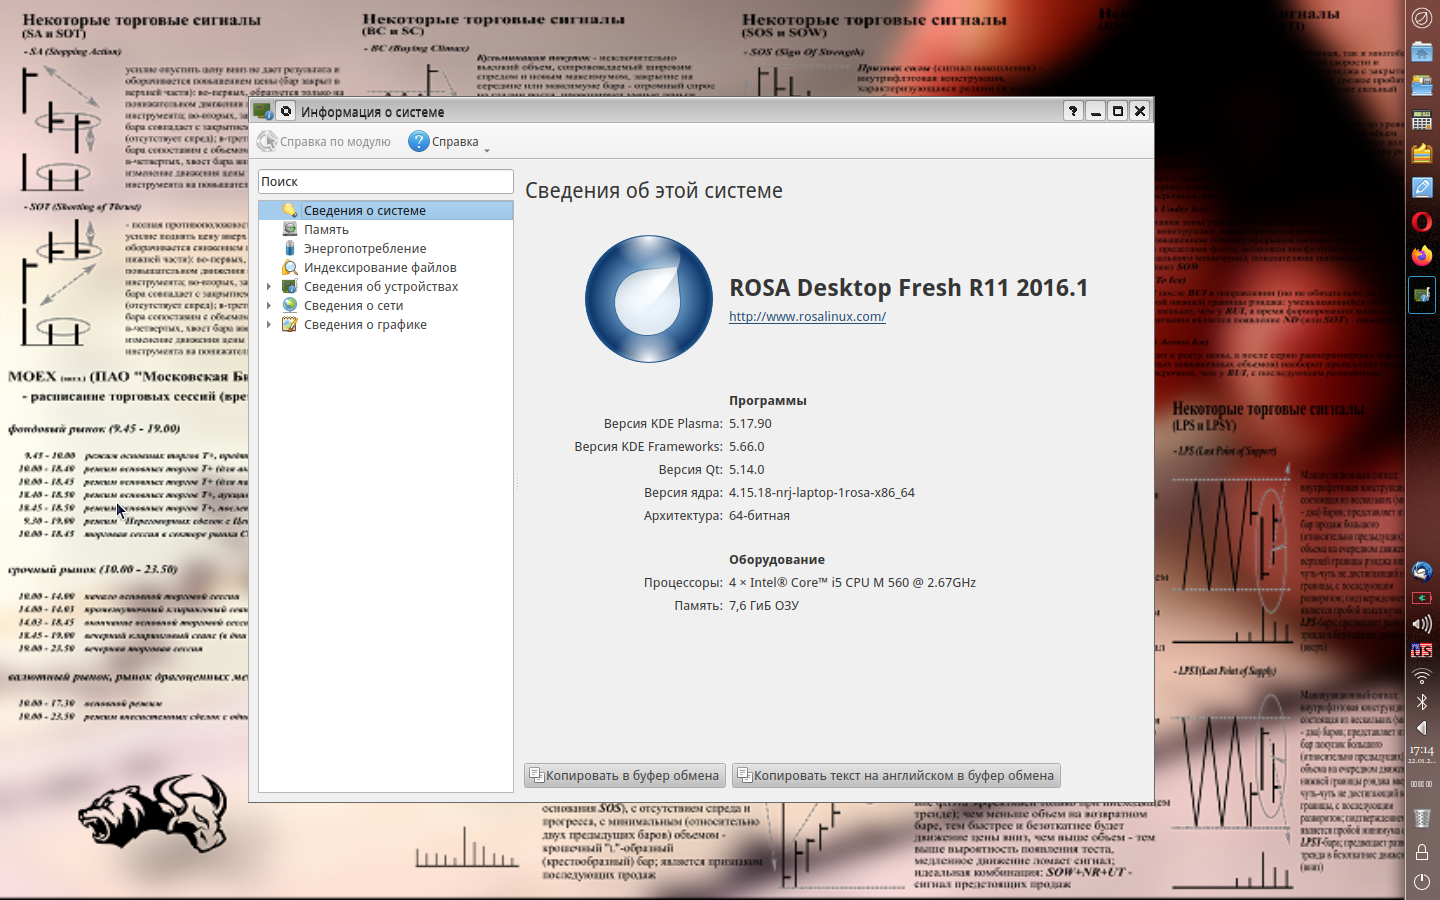The image size is (1440, 900).
Task: Select the Сведения о сети tree item
Action: pos(386,305)
